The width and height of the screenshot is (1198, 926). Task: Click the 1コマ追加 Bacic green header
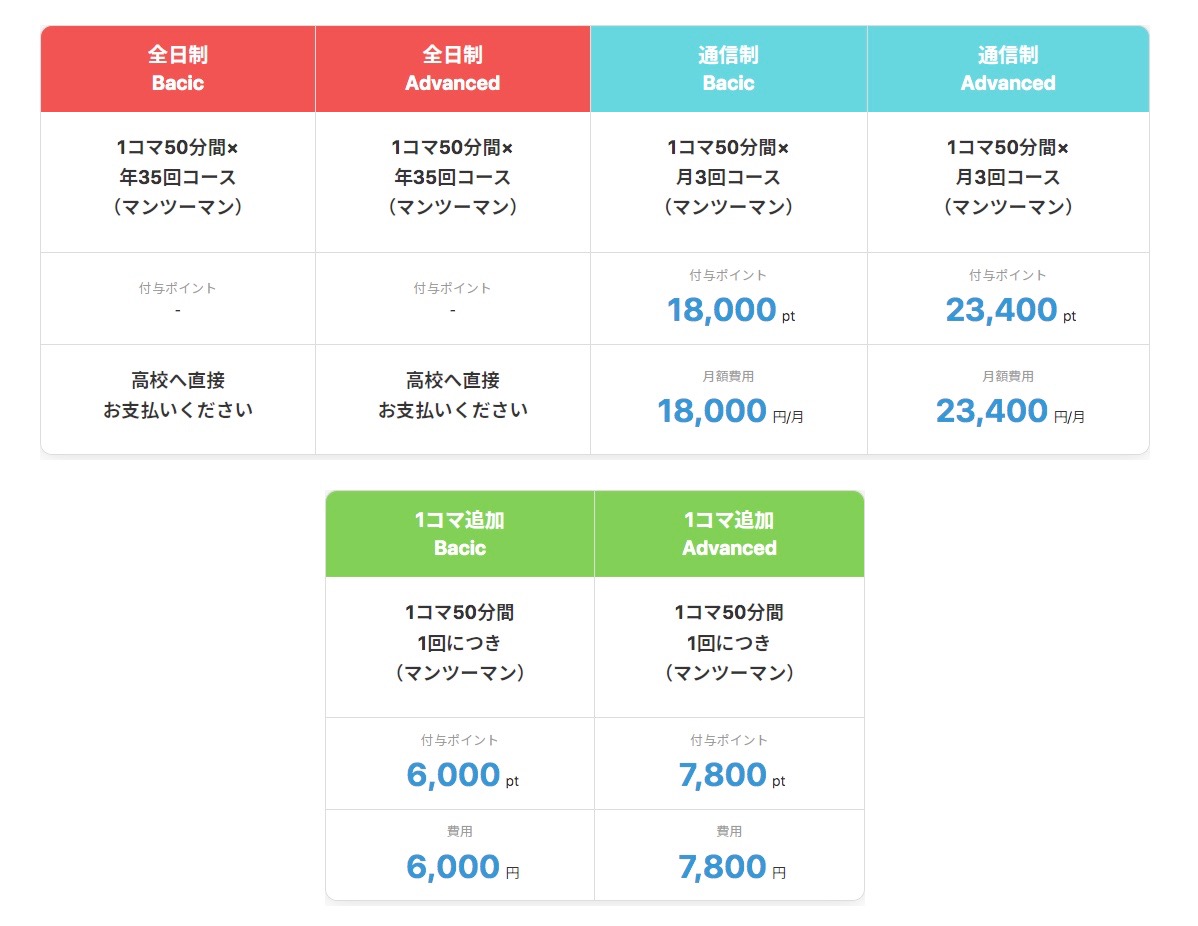pyautogui.click(x=460, y=534)
